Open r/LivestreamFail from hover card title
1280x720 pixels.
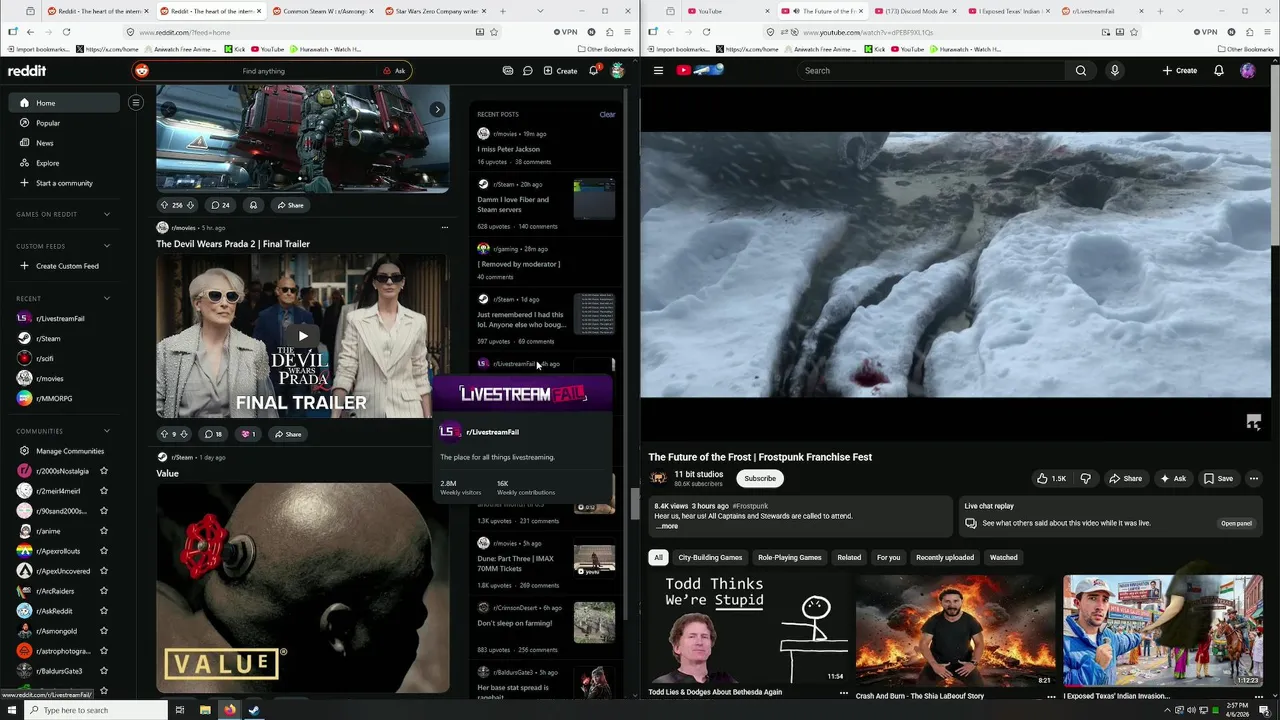tap(492, 432)
